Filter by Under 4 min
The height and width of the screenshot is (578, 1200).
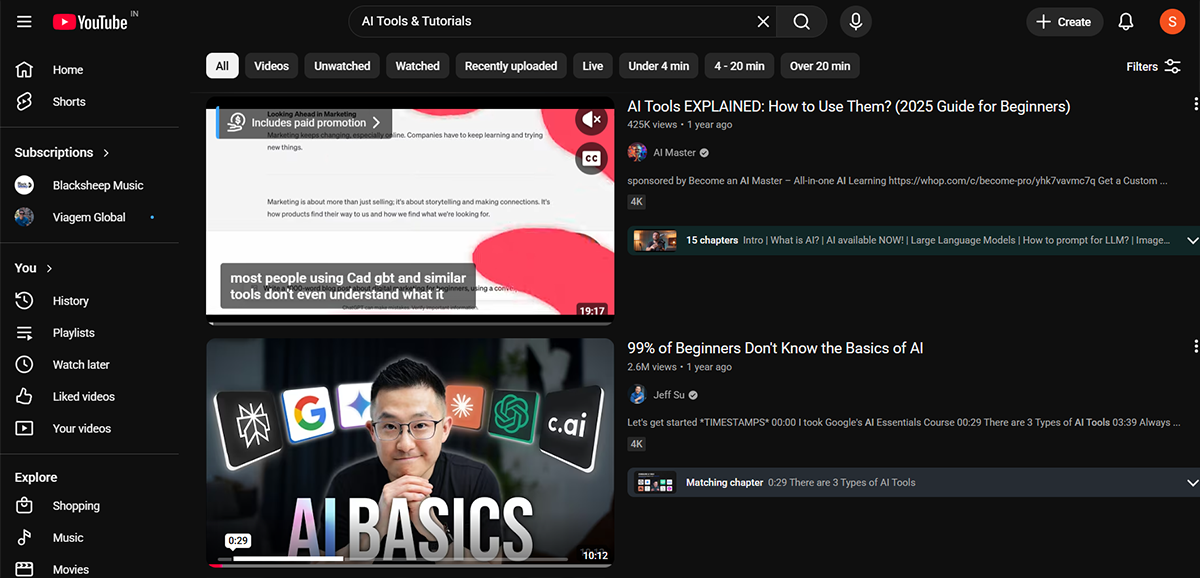[x=658, y=66]
